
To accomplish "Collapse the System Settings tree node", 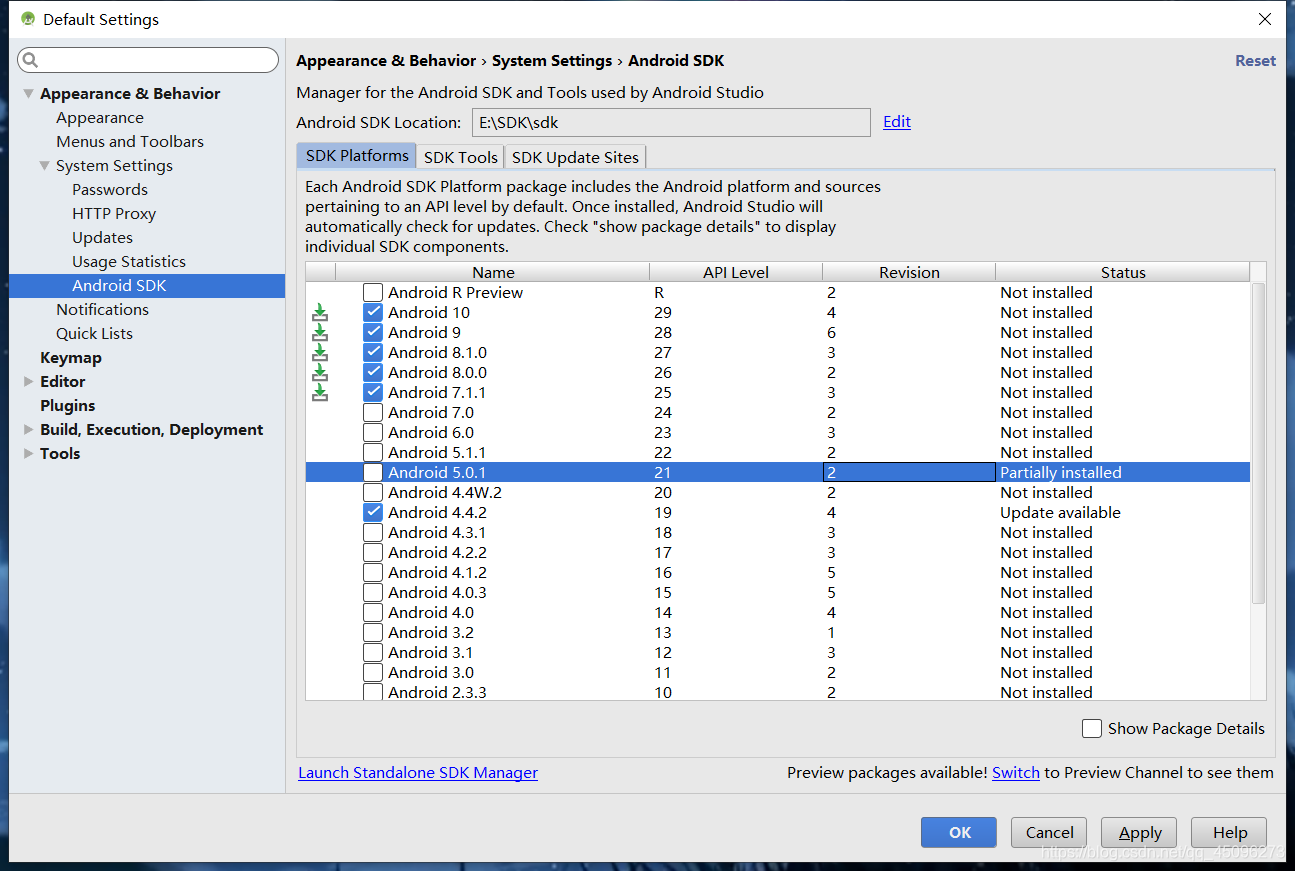I will [x=44, y=165].
